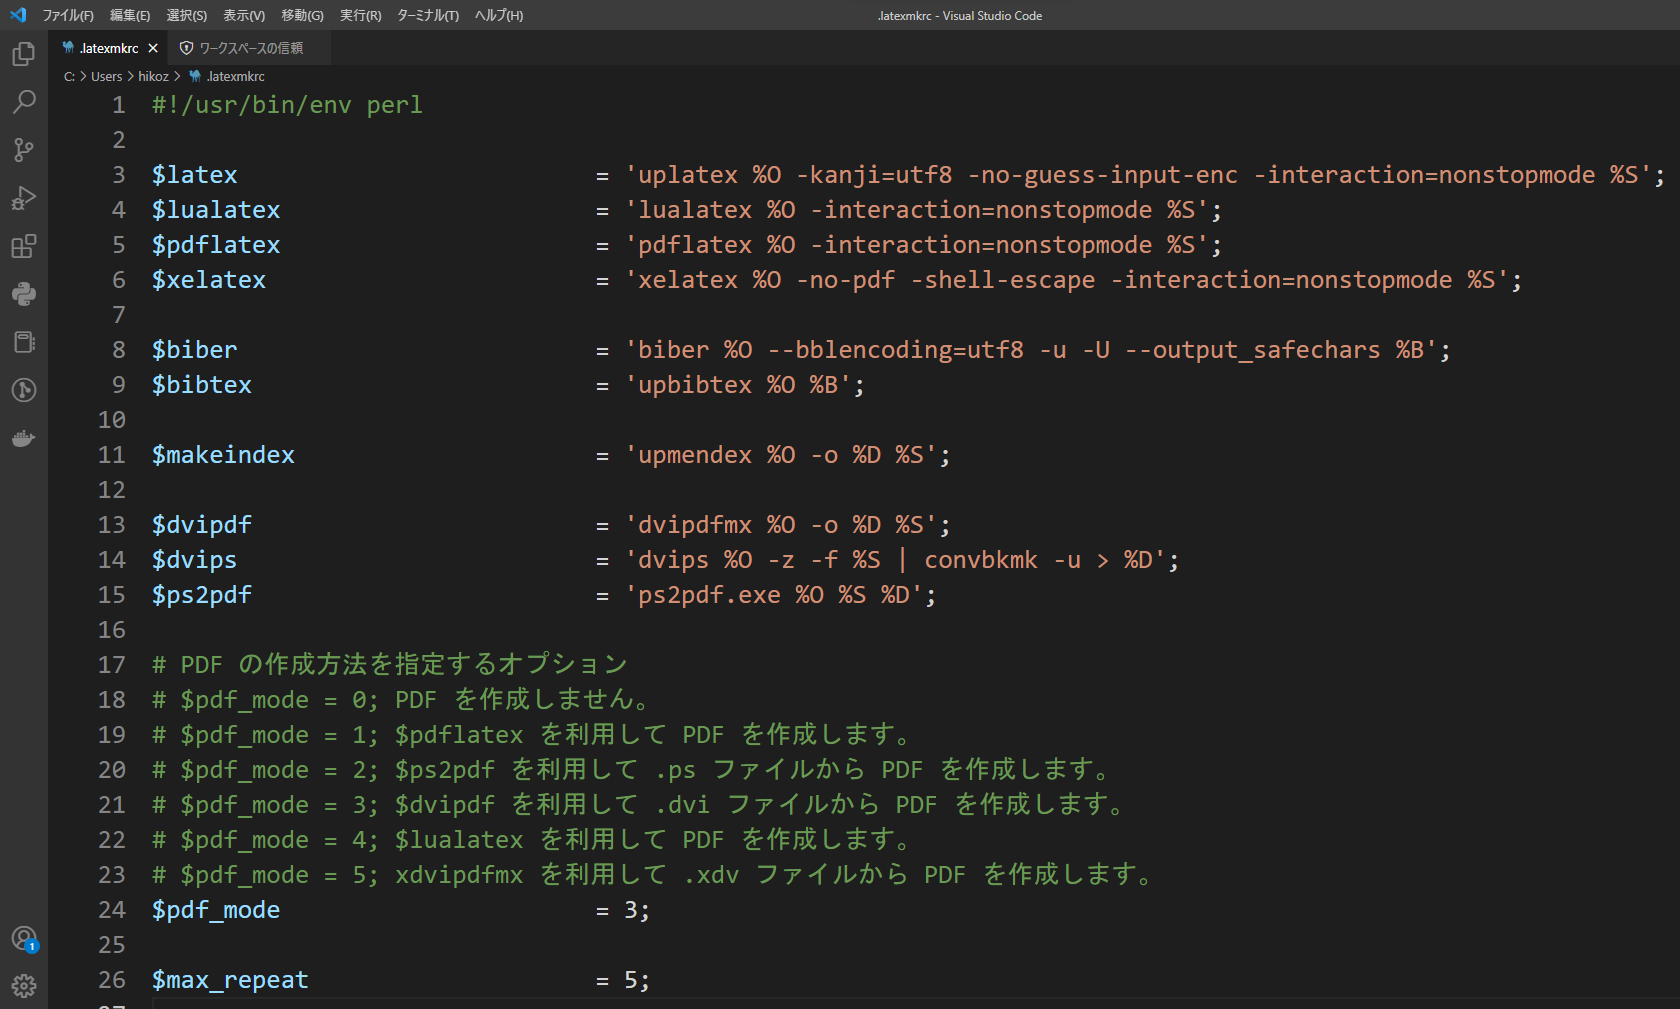Open the ヘルプ(H) menu

[499, 15]
